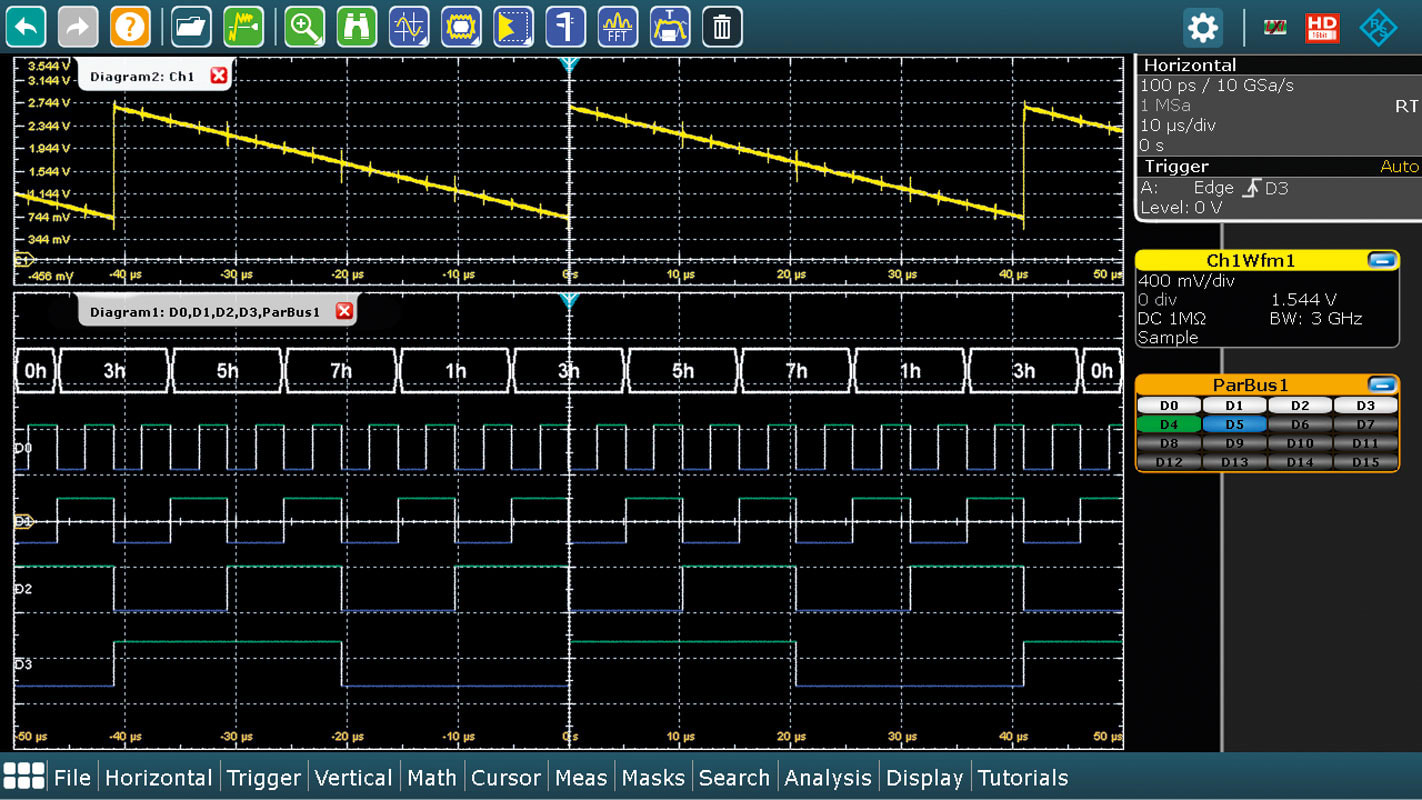The width and height of the screenshot is (1422, 800).
Task: Click the Undo icon in the toolbar
Action: coord(25,27)
